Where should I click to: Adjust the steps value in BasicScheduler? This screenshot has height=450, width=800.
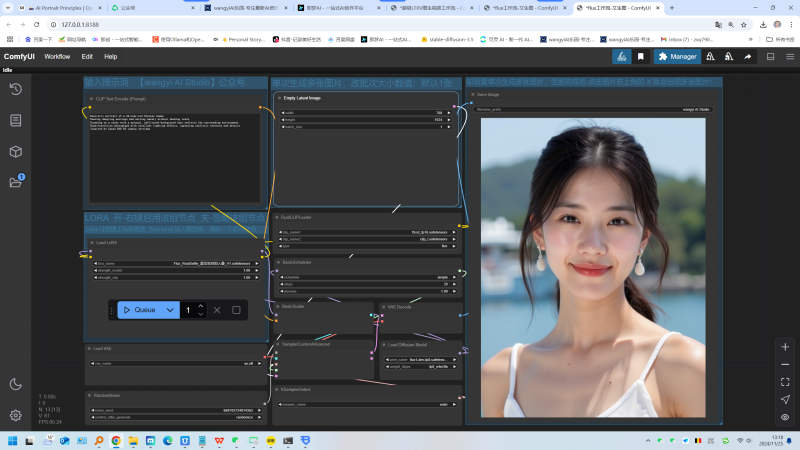(366, 284)
